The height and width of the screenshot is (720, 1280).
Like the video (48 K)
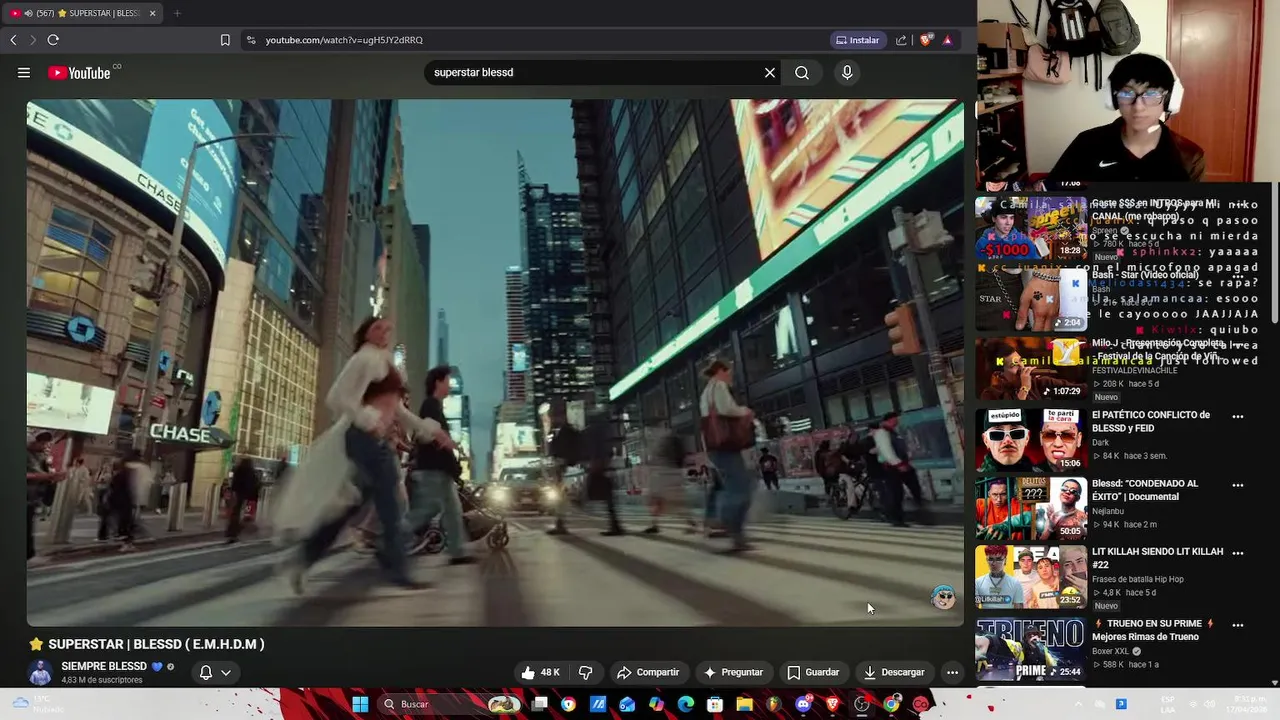[540, 672]
